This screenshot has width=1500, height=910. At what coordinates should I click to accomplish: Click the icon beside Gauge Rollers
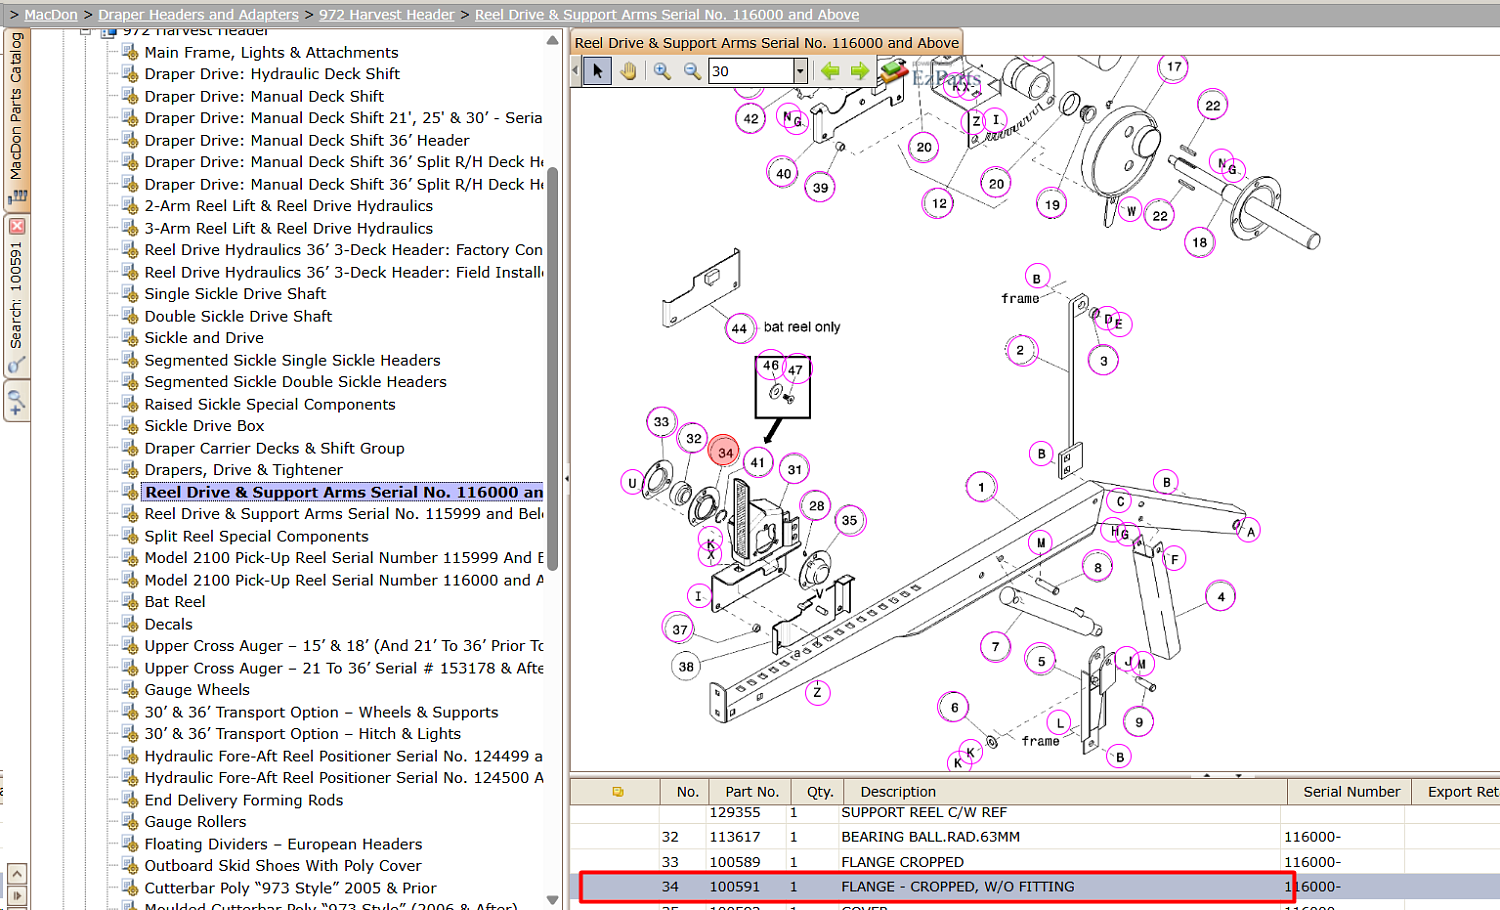pos(130,822)
